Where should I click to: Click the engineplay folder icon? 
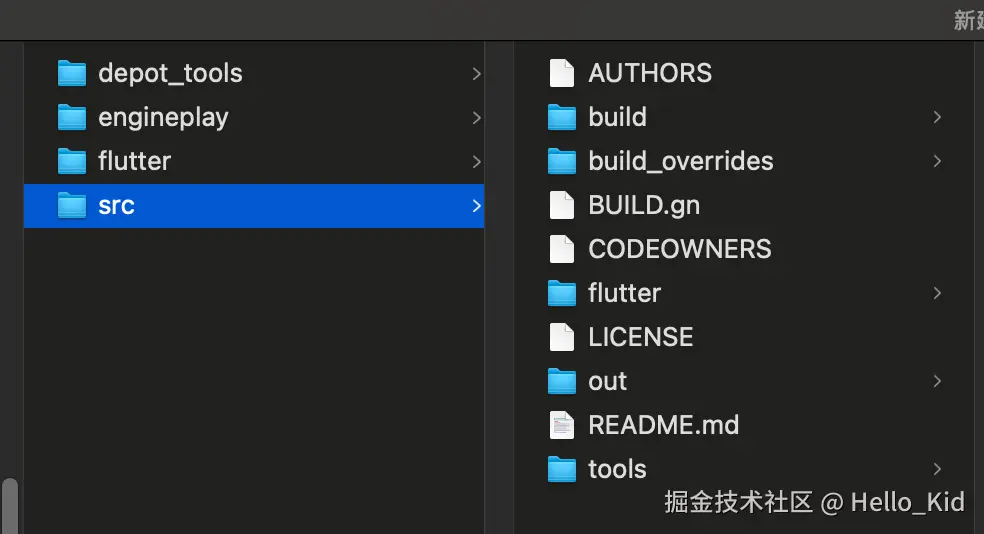72,117
